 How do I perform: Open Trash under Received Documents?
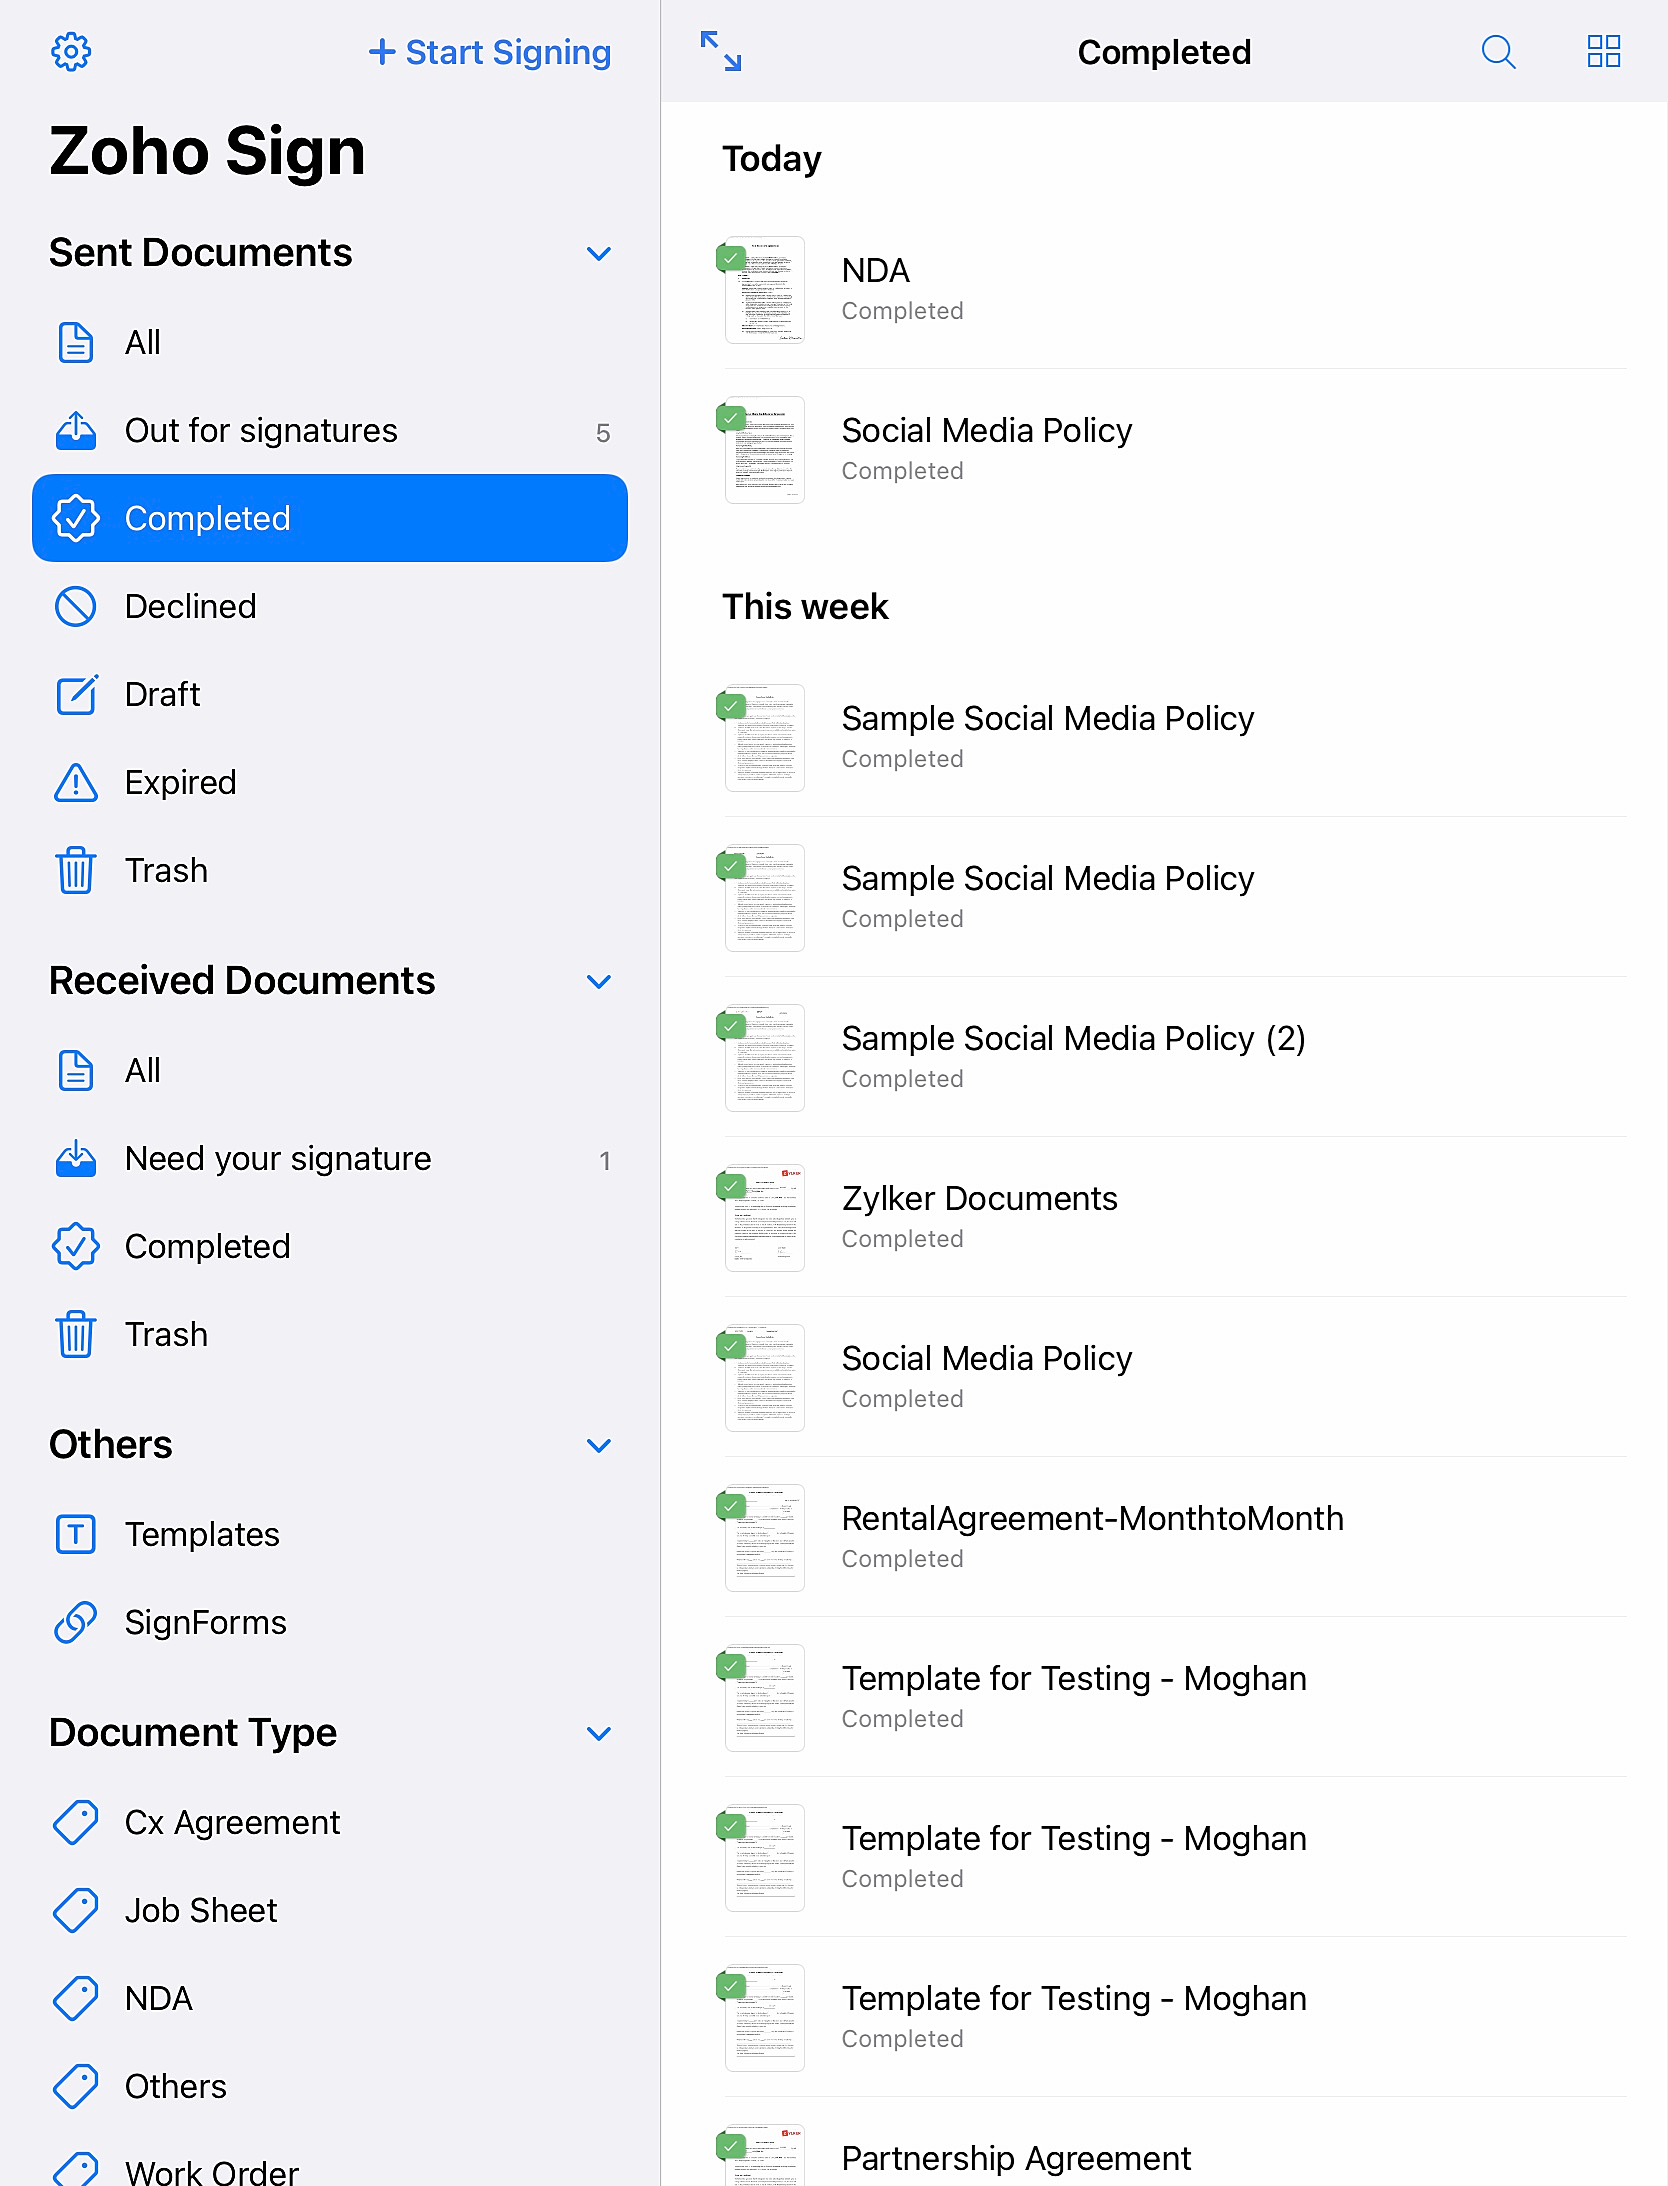330,1334
